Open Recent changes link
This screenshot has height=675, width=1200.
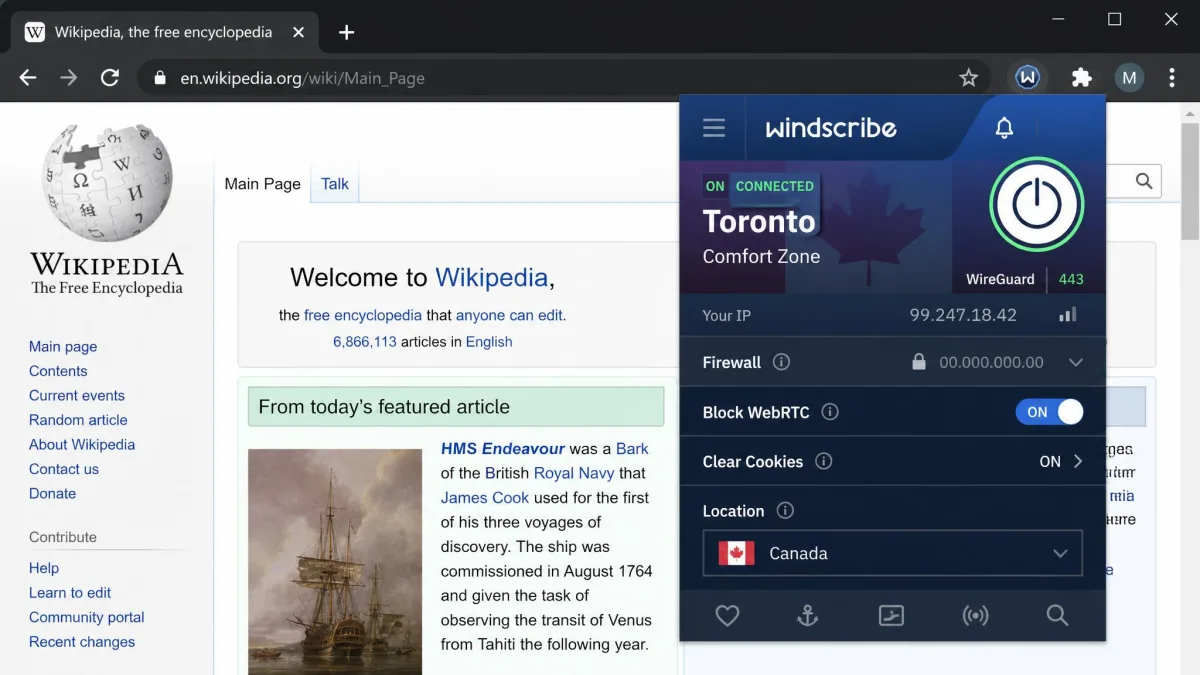(82, 642)
